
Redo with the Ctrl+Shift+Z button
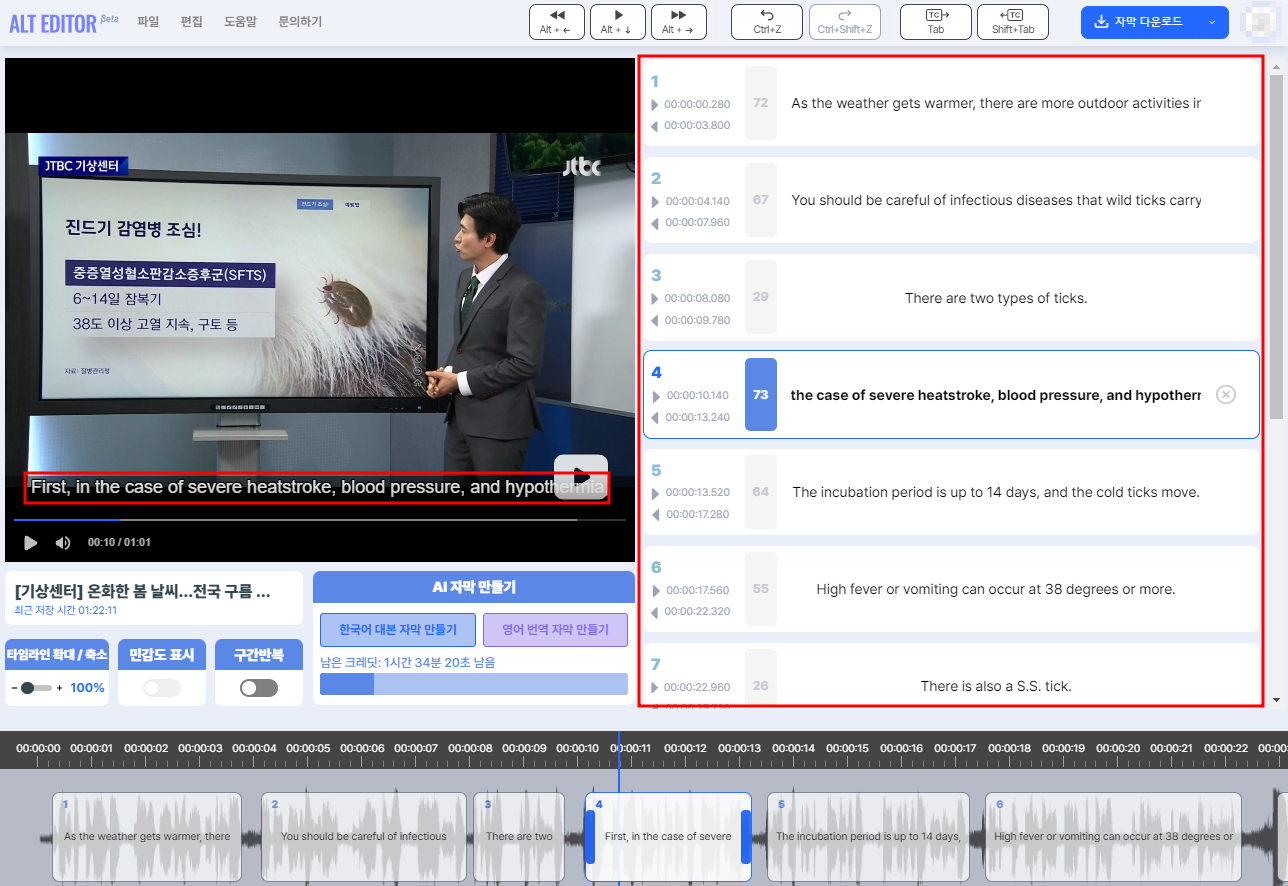(x=845, y=21)
